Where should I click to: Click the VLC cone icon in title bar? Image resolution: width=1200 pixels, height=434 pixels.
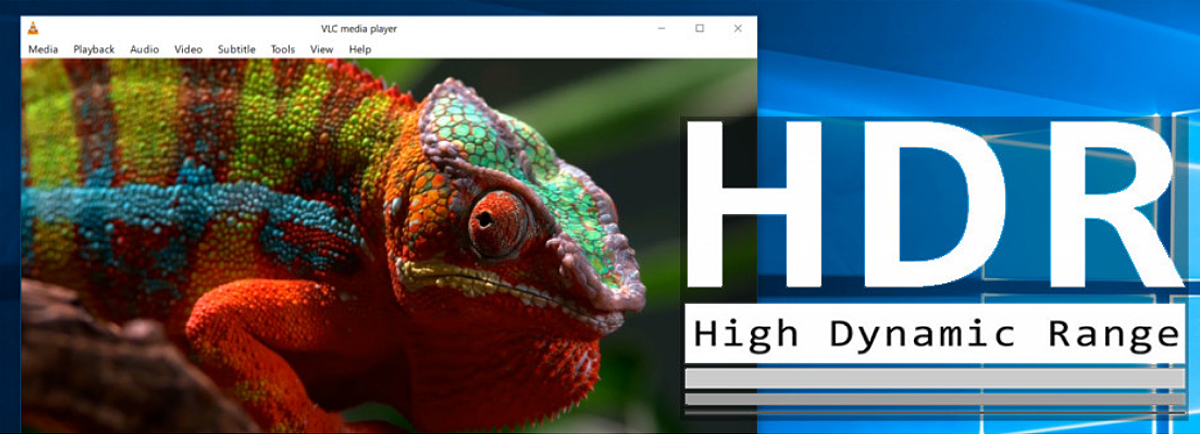(34, 28)
